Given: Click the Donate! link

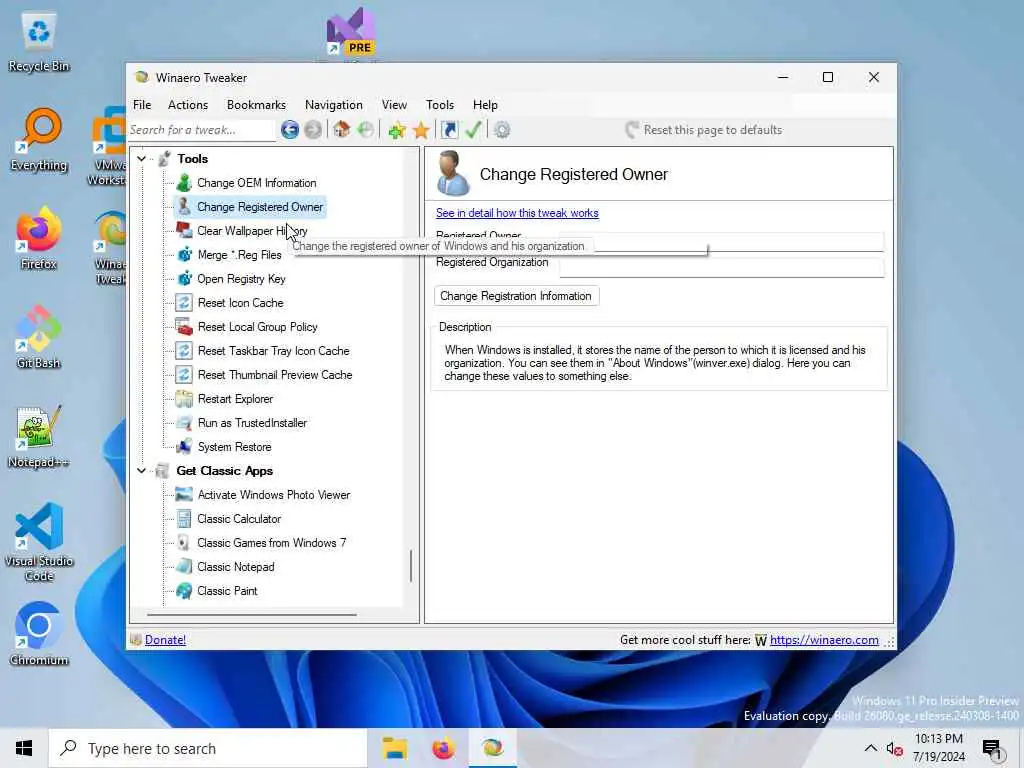Looking at the screenshot, I should point(165,640).
